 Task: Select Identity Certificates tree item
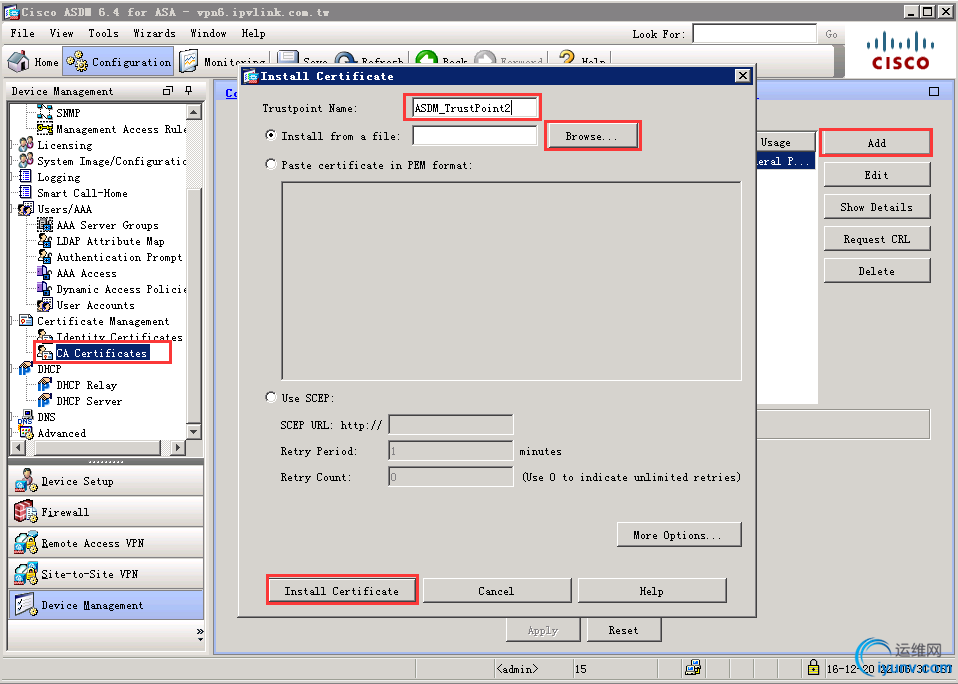tap(119, 337)
